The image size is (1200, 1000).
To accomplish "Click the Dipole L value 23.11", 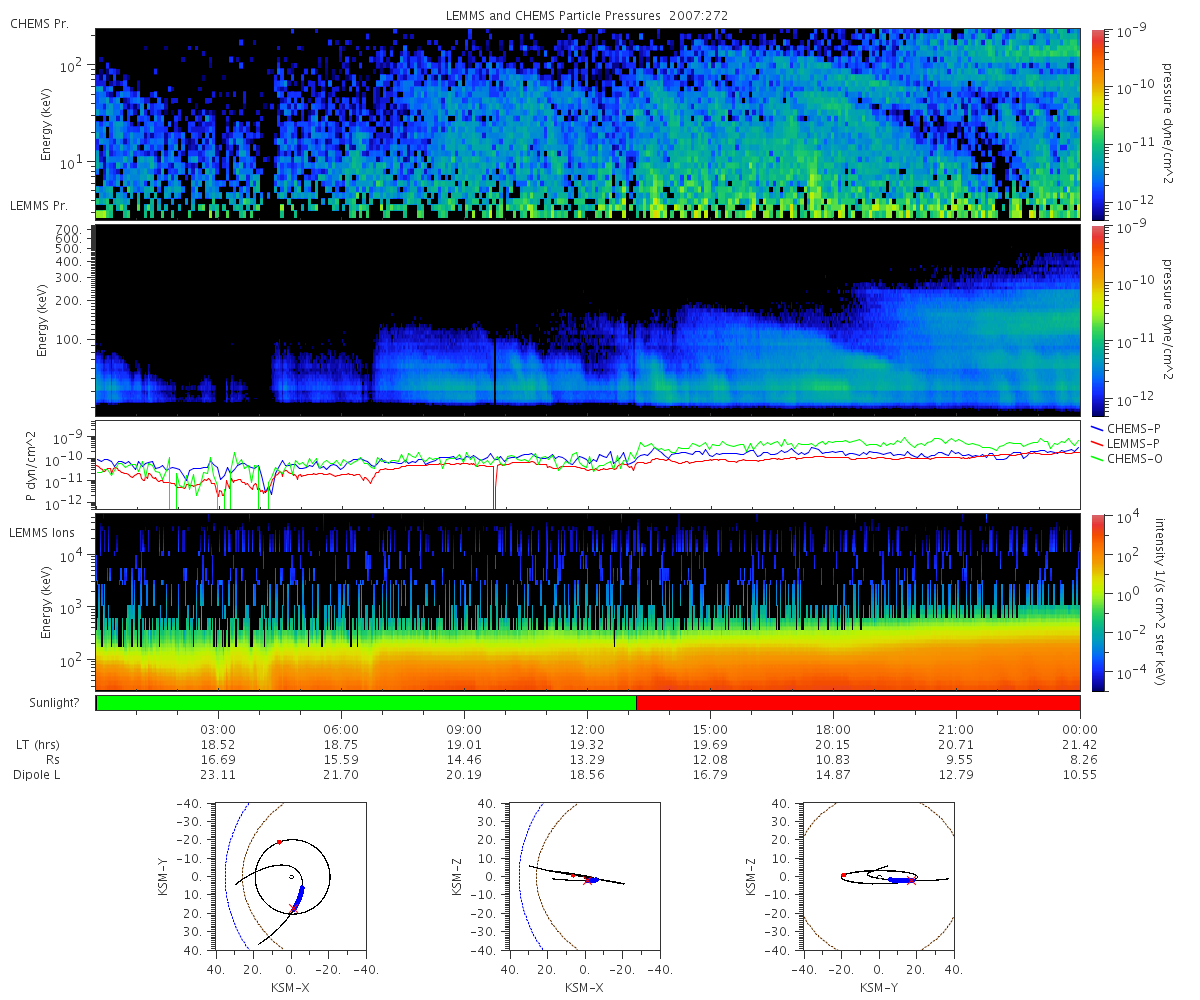I will (218, 775).
